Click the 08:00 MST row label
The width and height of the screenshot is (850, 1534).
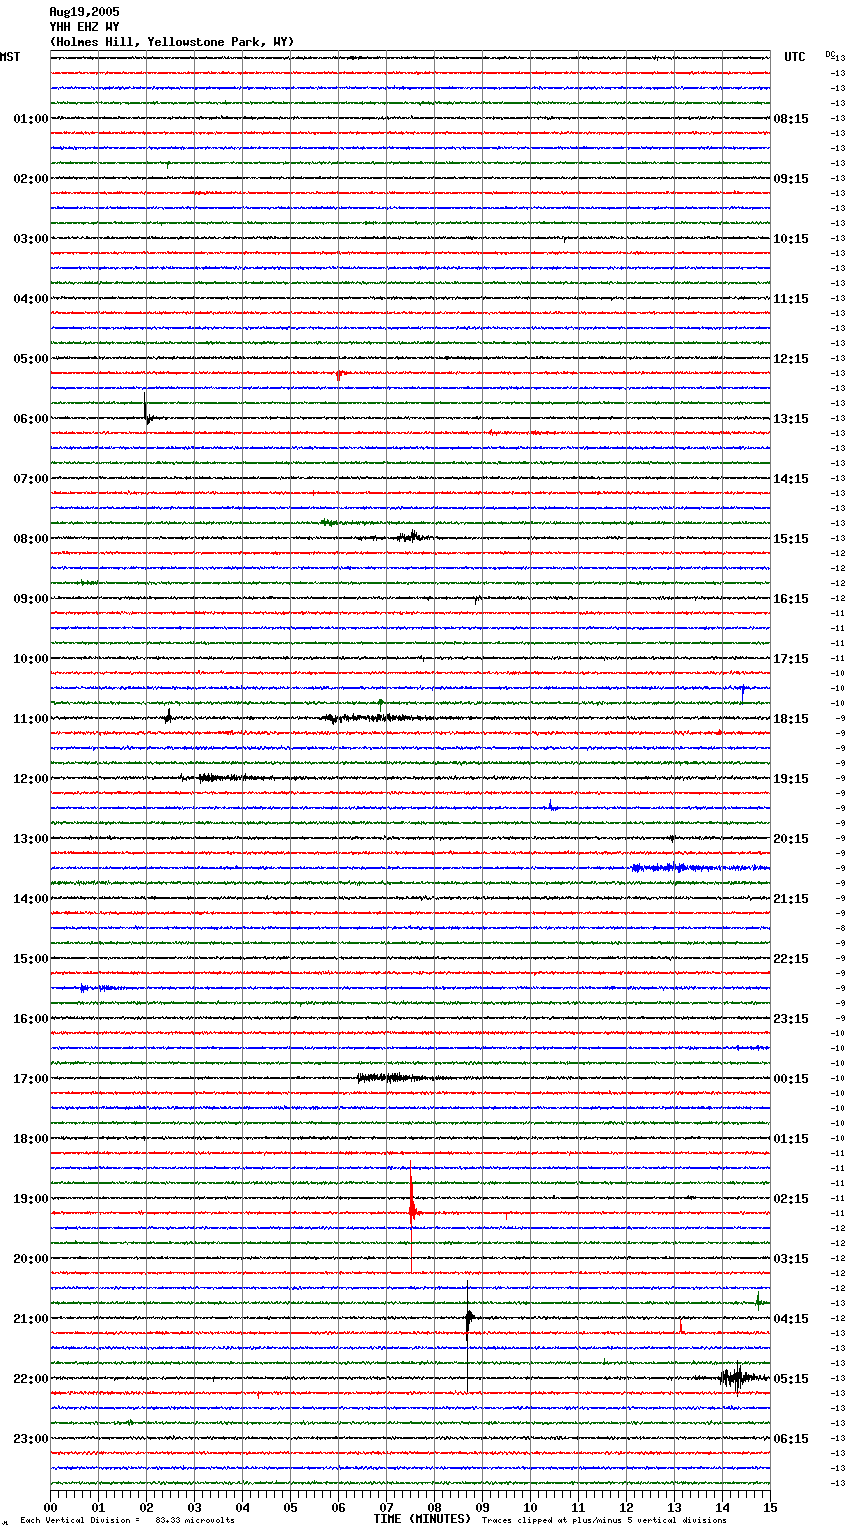(x=31, y=539)
